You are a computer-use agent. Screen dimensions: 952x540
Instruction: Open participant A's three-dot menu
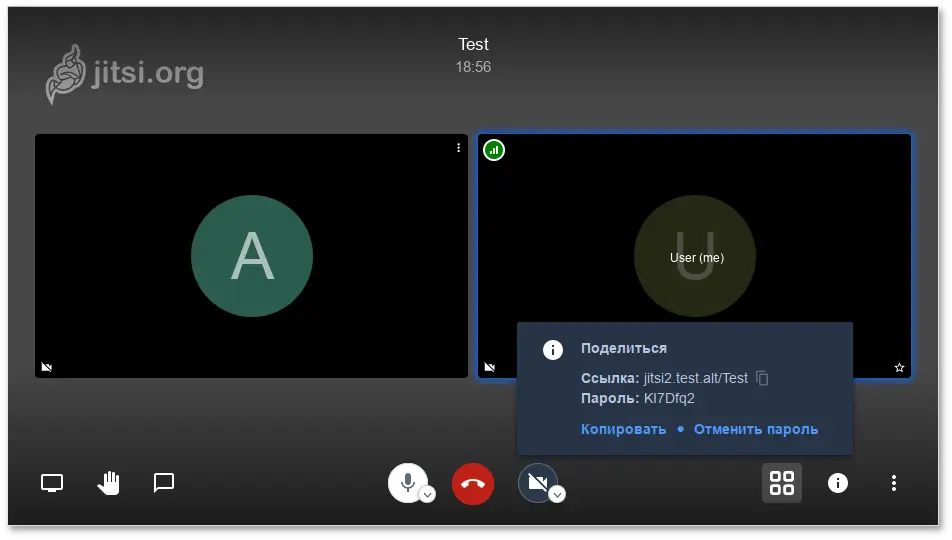pos(459,148)
